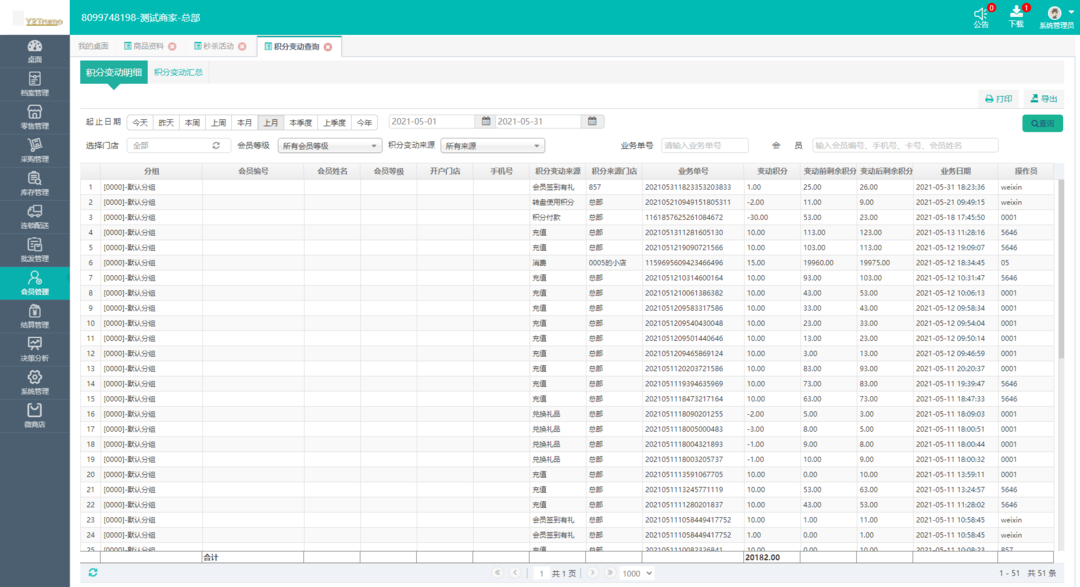The image size is (1080, 587).
Task: Click the 查询 search button
Action: [x=1042, y=123]
